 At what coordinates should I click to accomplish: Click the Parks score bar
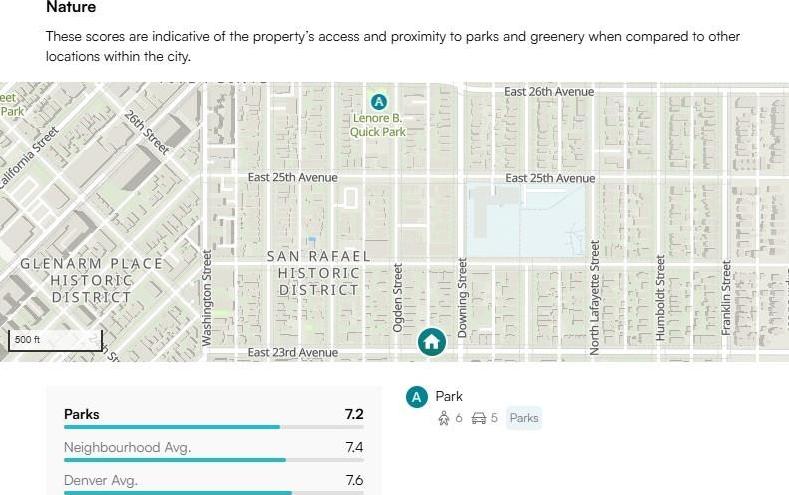tap(214, 427)
